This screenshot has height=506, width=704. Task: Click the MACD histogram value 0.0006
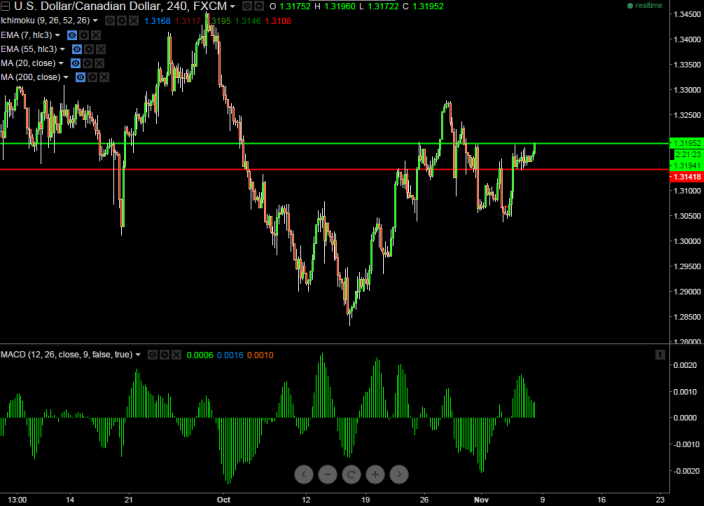(x=200, y=355)
